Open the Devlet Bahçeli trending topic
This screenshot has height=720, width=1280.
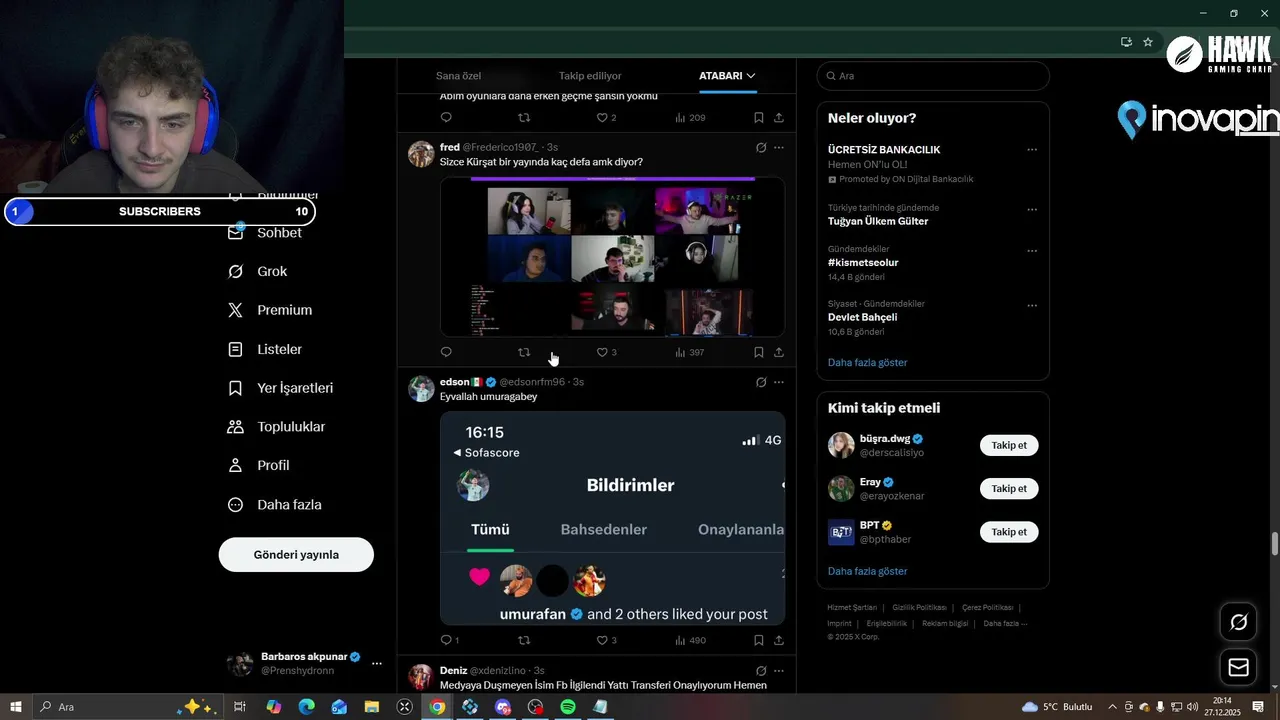click(x=862, y=317)
